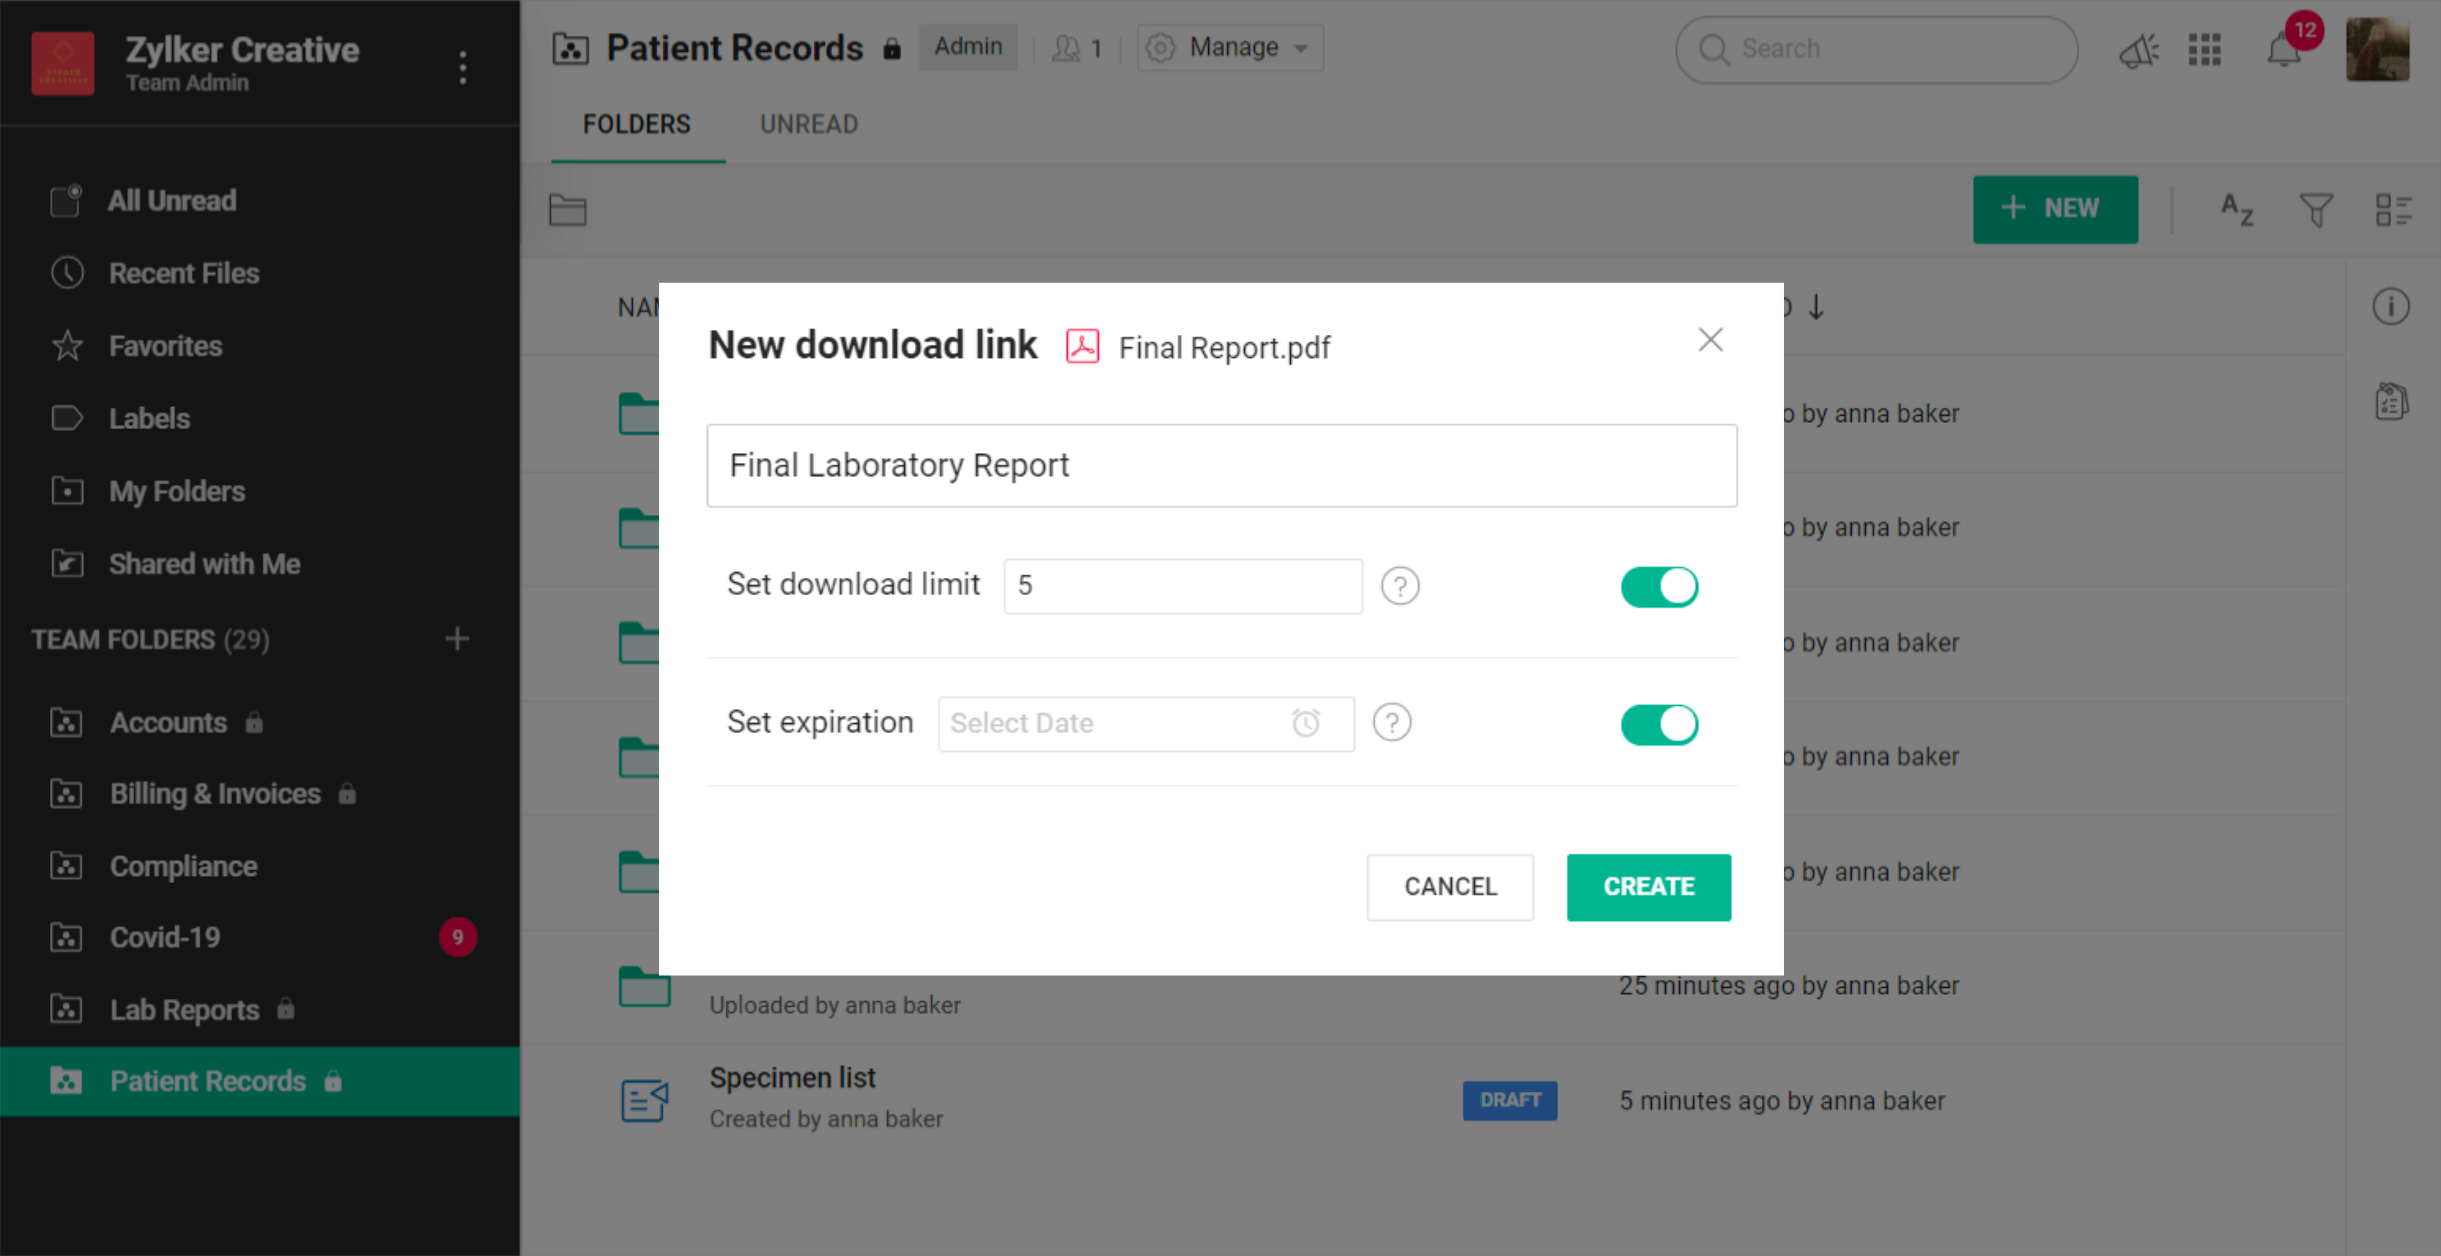Open the apps grid icon
This screenshot has width=2441, height=1256.
(x=2205, y=50)
